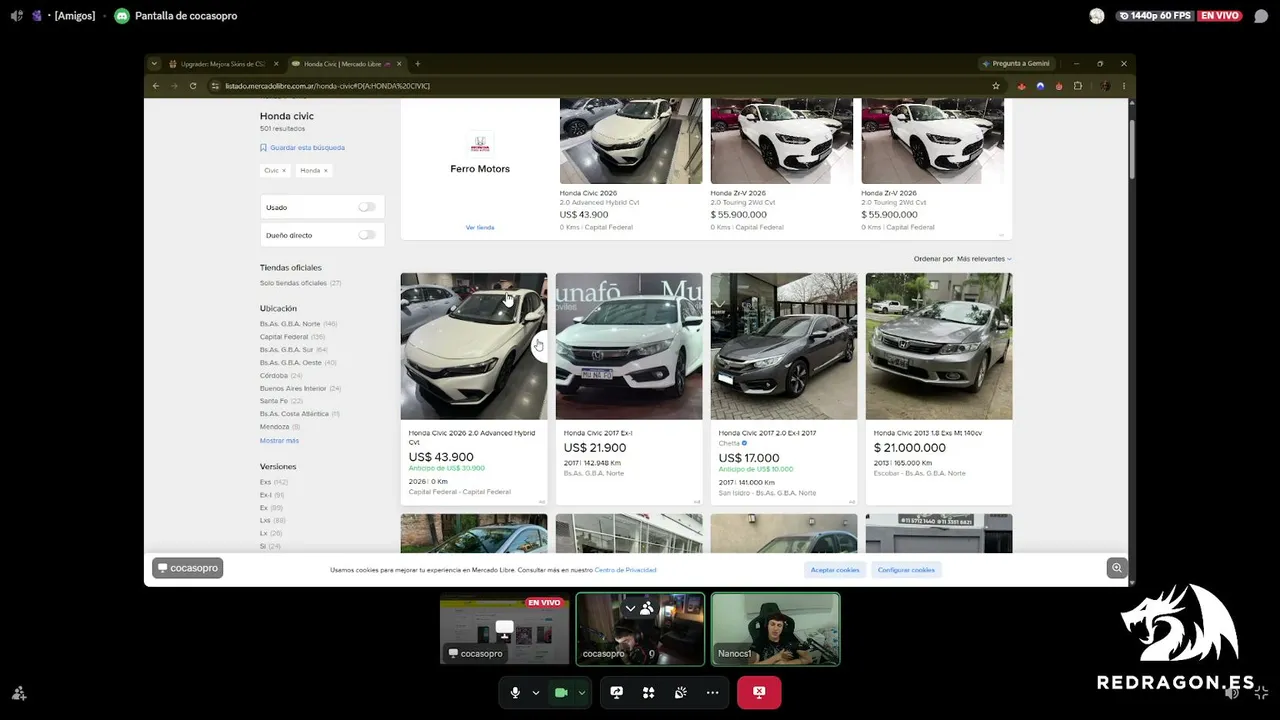This screenshot has width=1280, height=720.
Task: Click the US$ 43.900 price in main listing
Action: coord(441,457)
